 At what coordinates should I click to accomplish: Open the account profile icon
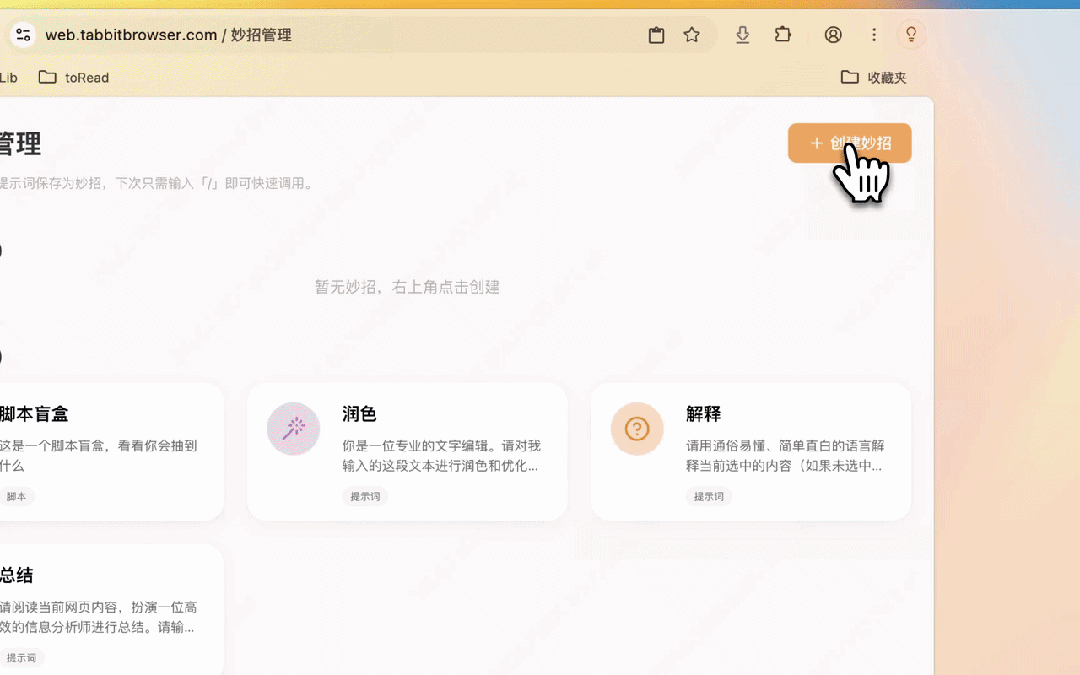point(833,34)
